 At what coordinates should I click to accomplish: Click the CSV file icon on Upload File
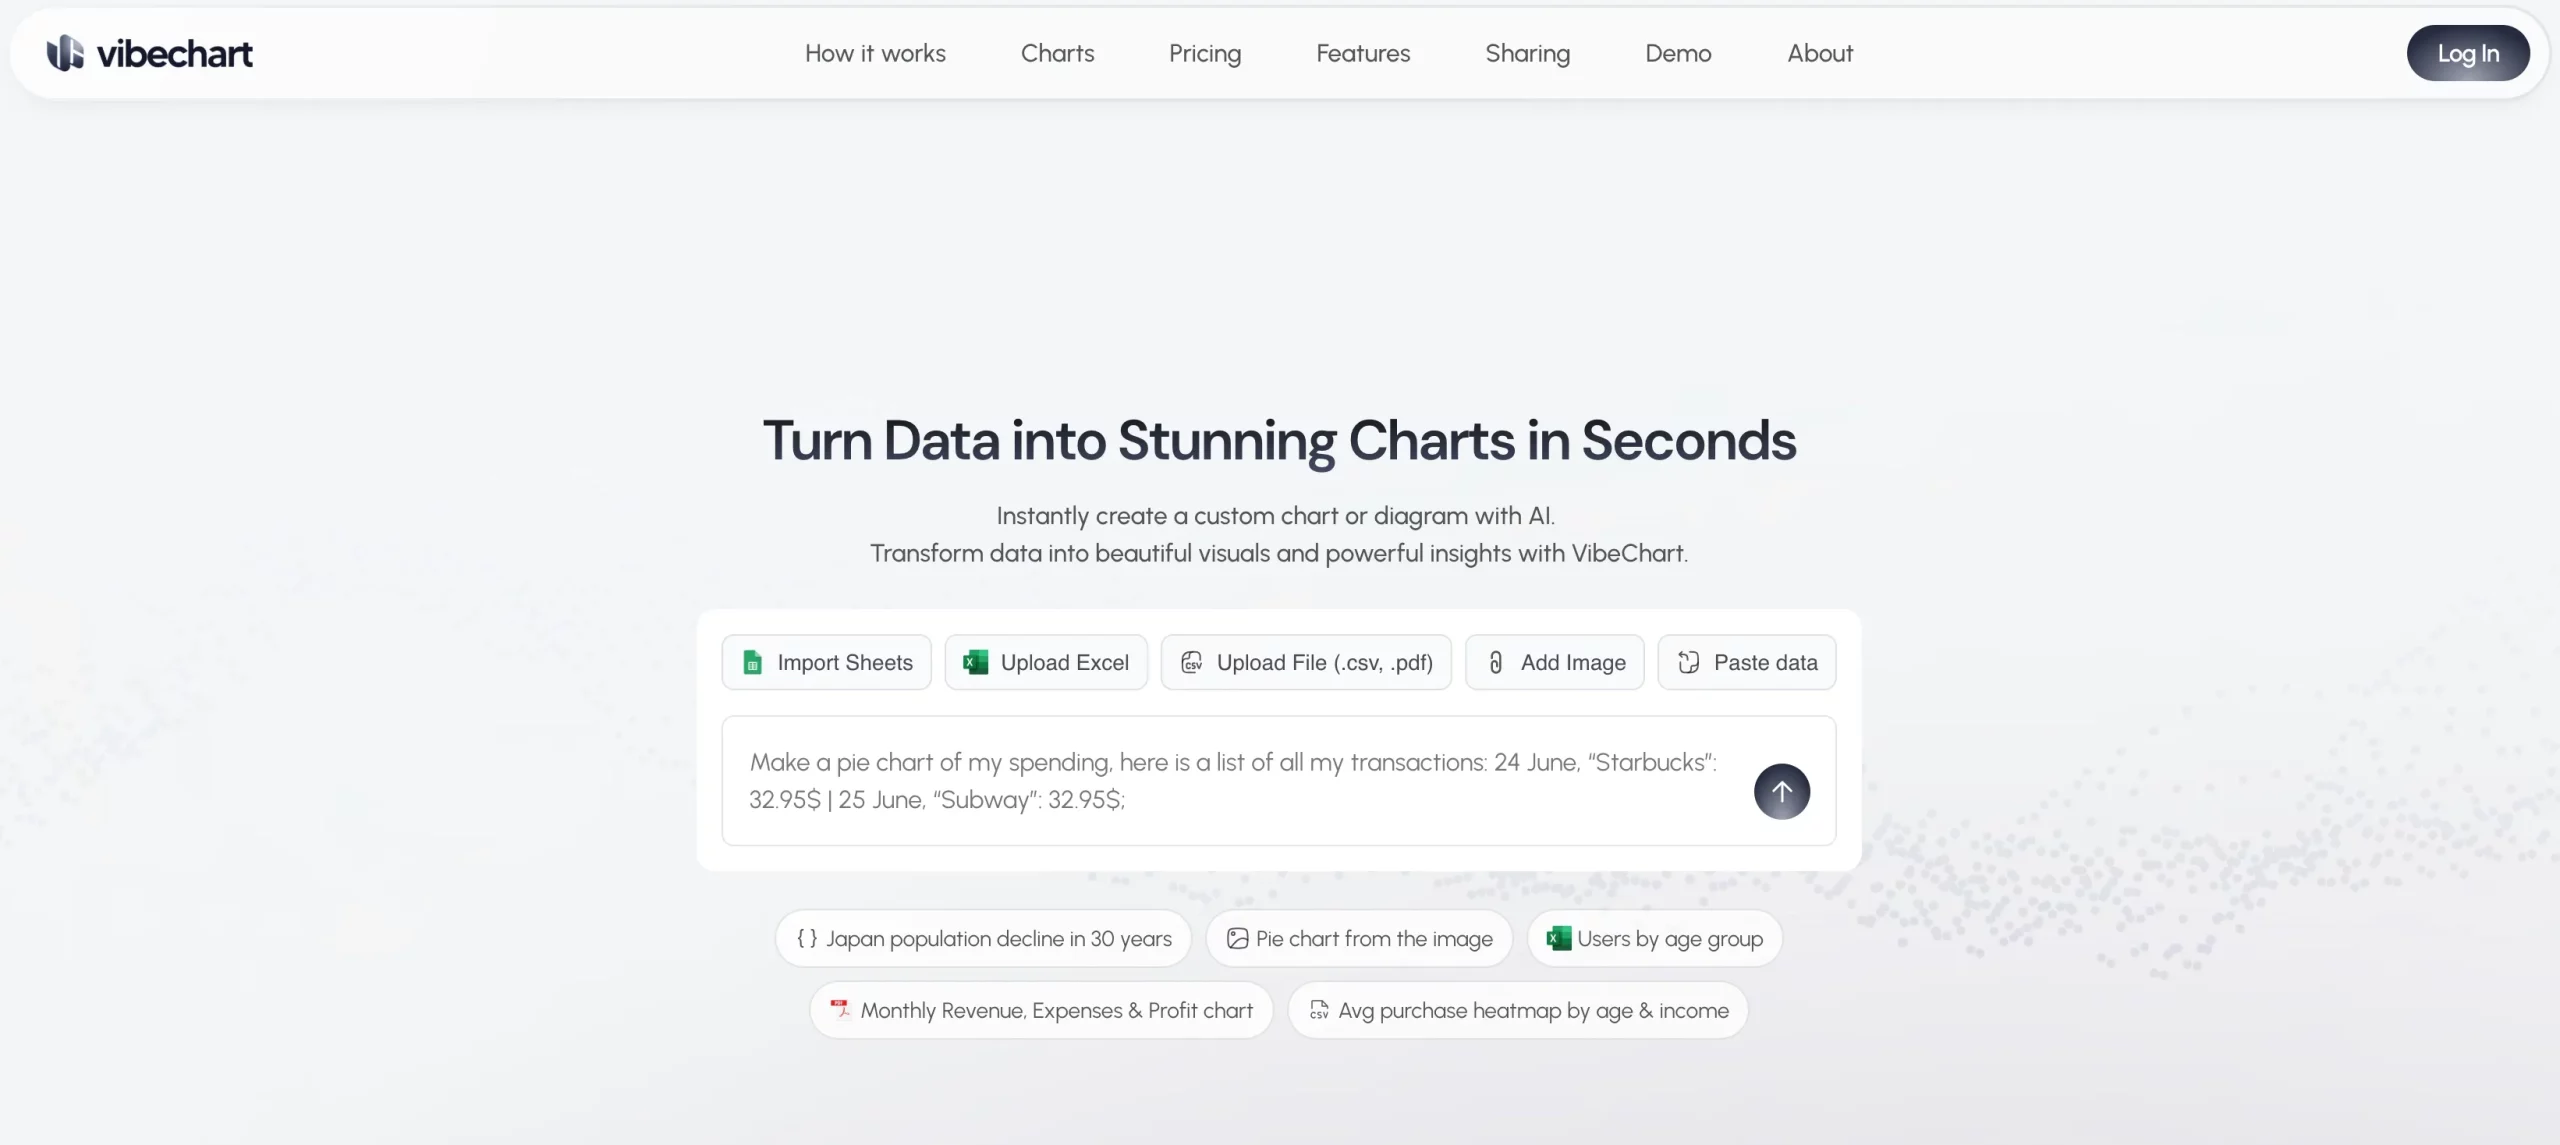1192,663
